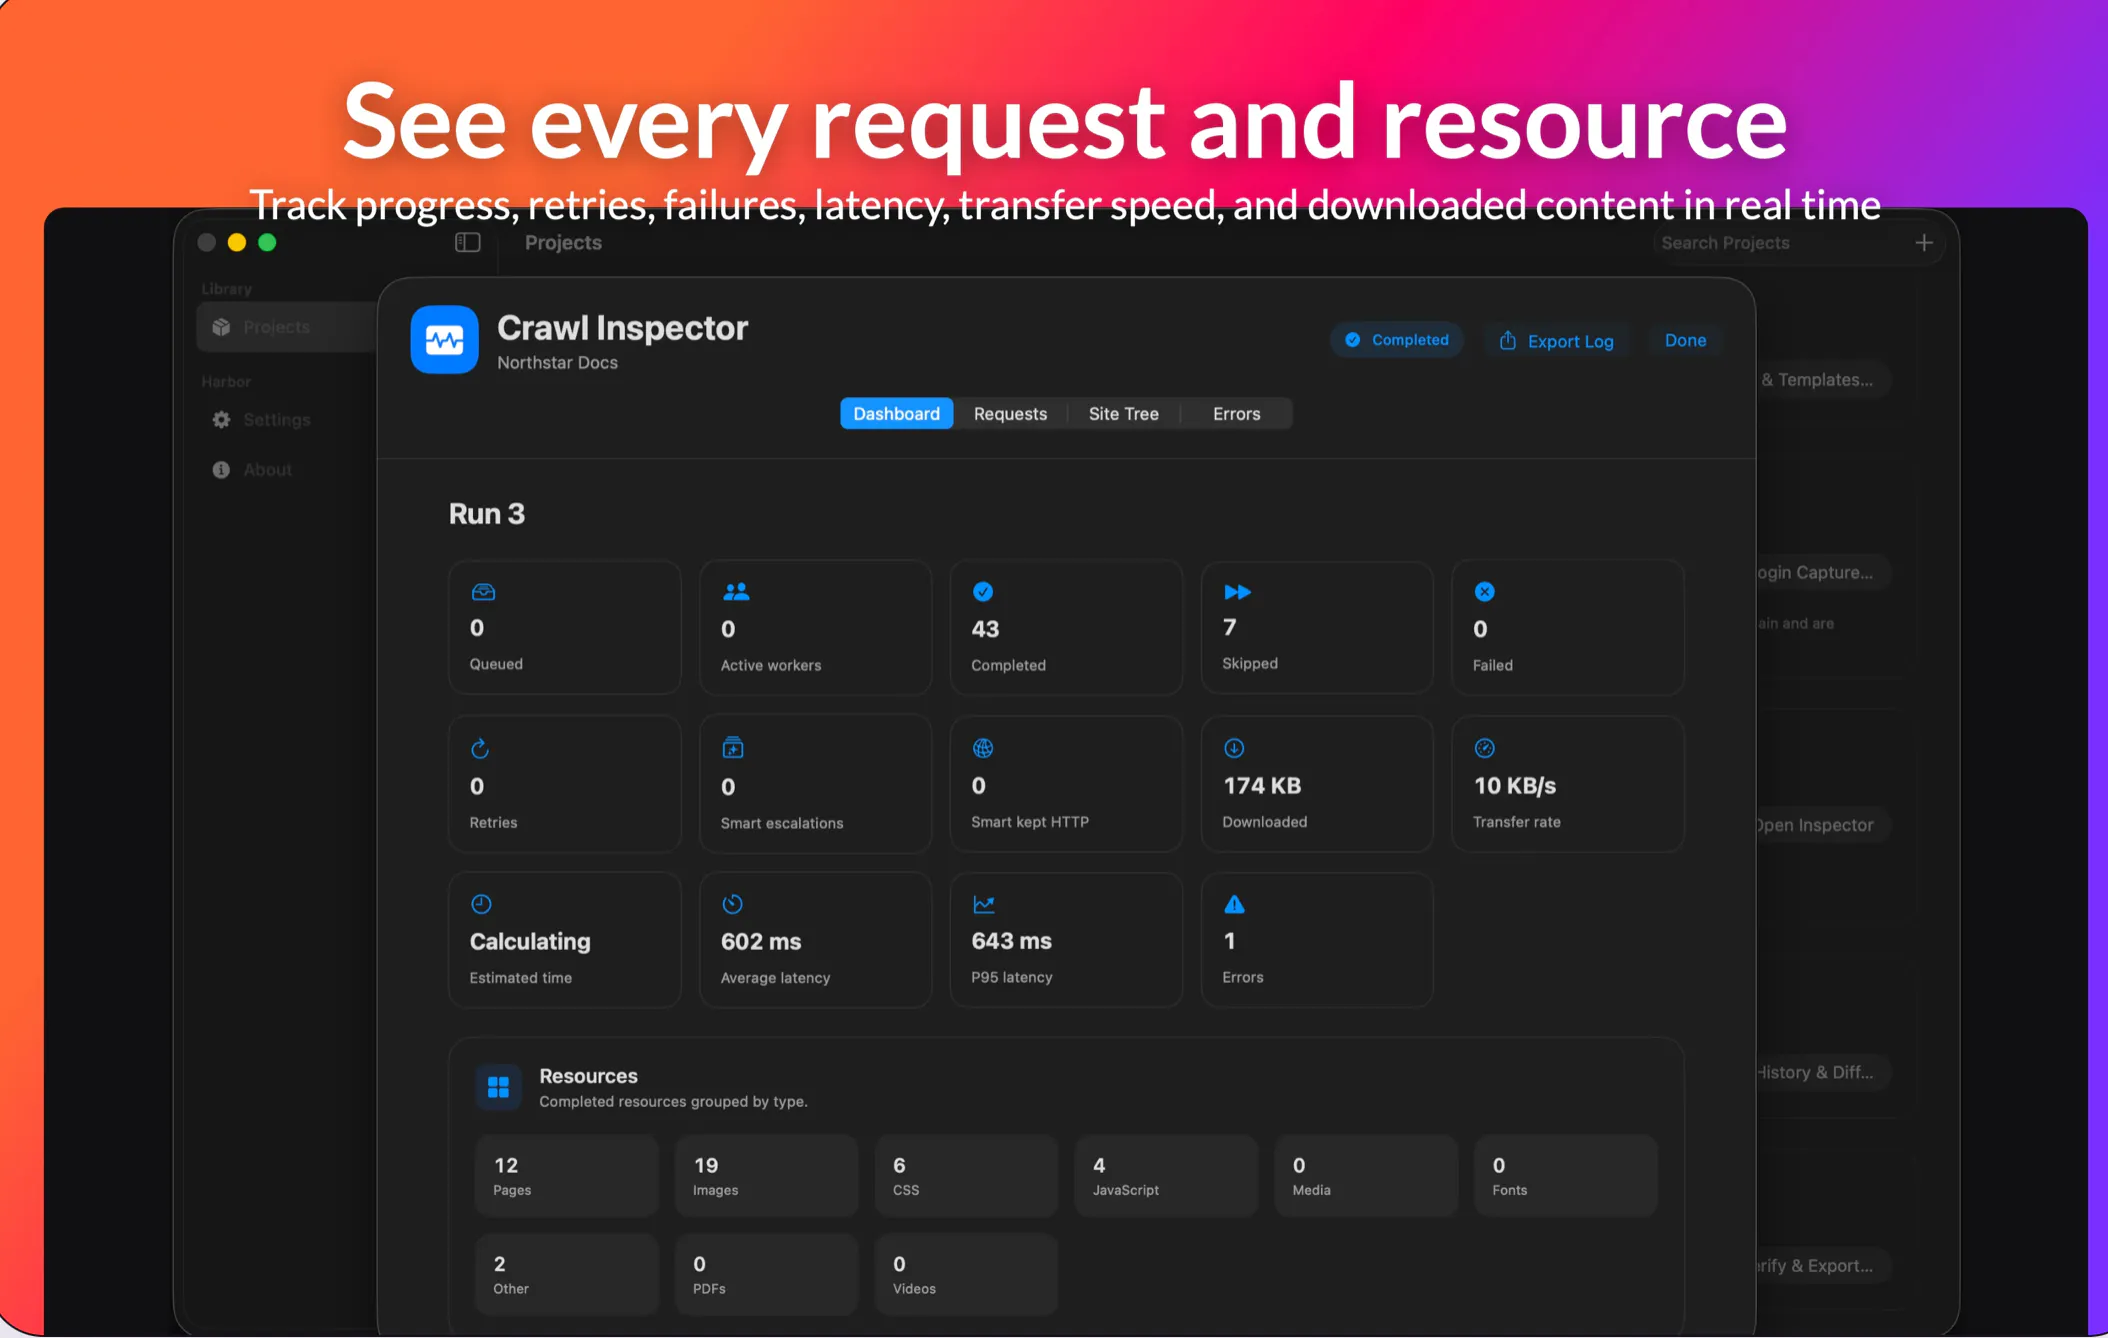
Task: Click the "7" skipped count
Action: (x=1230, y=627)
